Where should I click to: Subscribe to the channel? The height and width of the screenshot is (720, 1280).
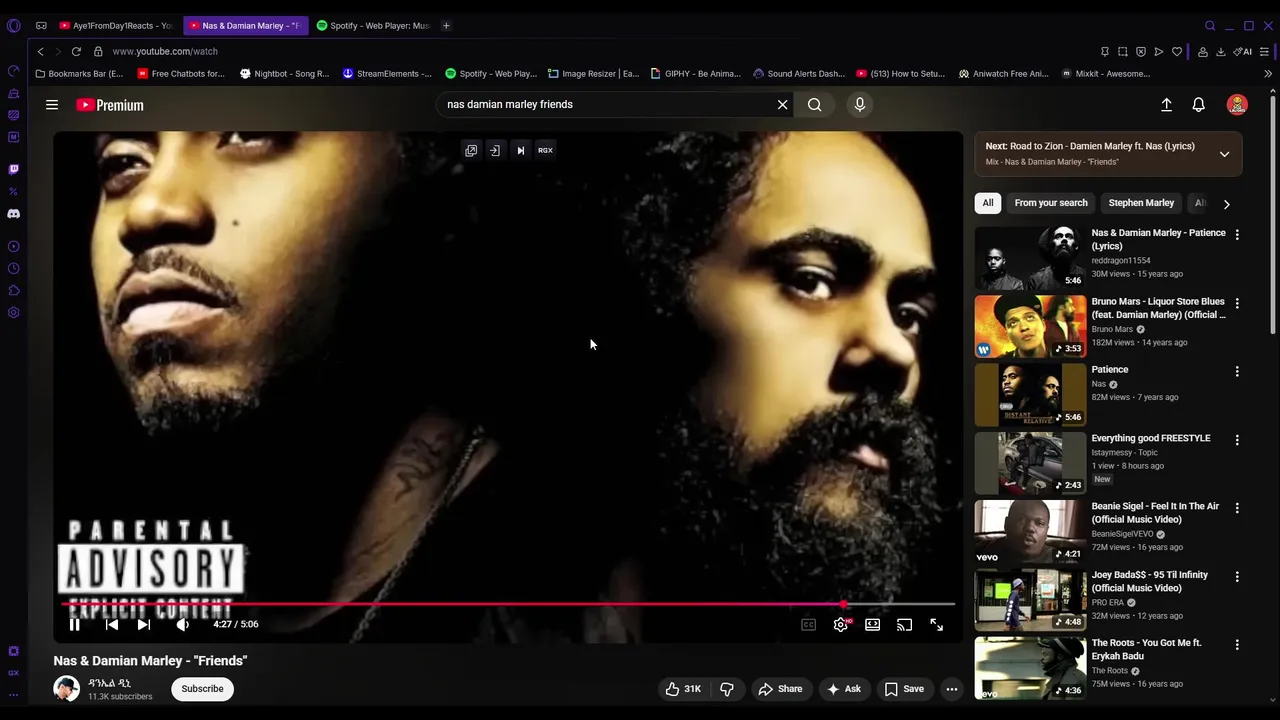pyautogui.click(x=202, y=689)
